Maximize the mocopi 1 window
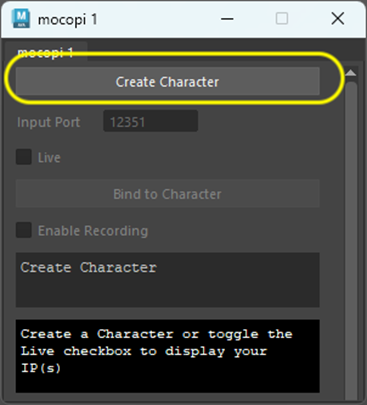The width and height of the screenshot is (367, 405). [282, 19]
